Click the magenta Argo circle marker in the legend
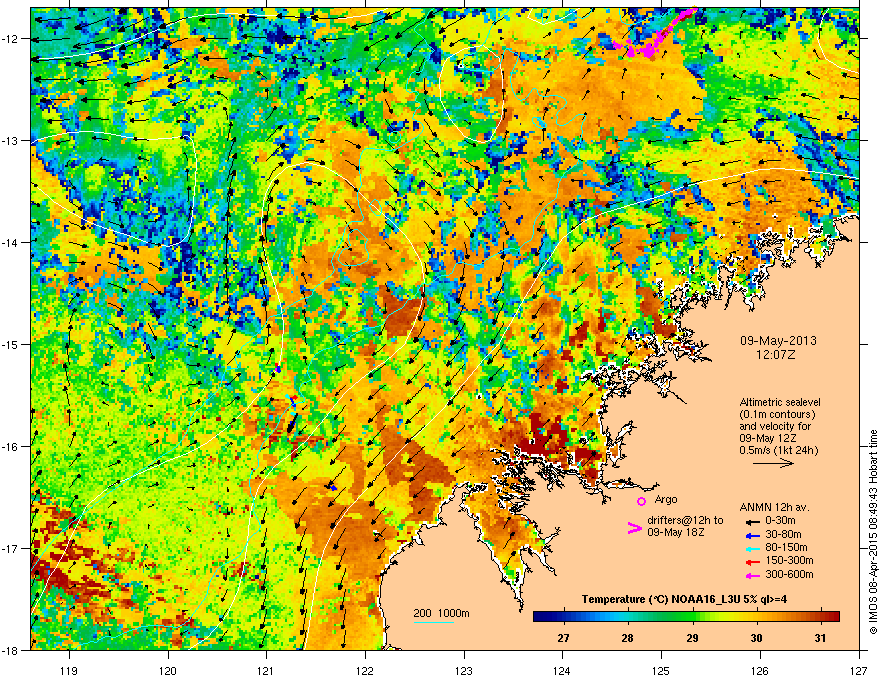880x680 pixels. coord(641,501)
